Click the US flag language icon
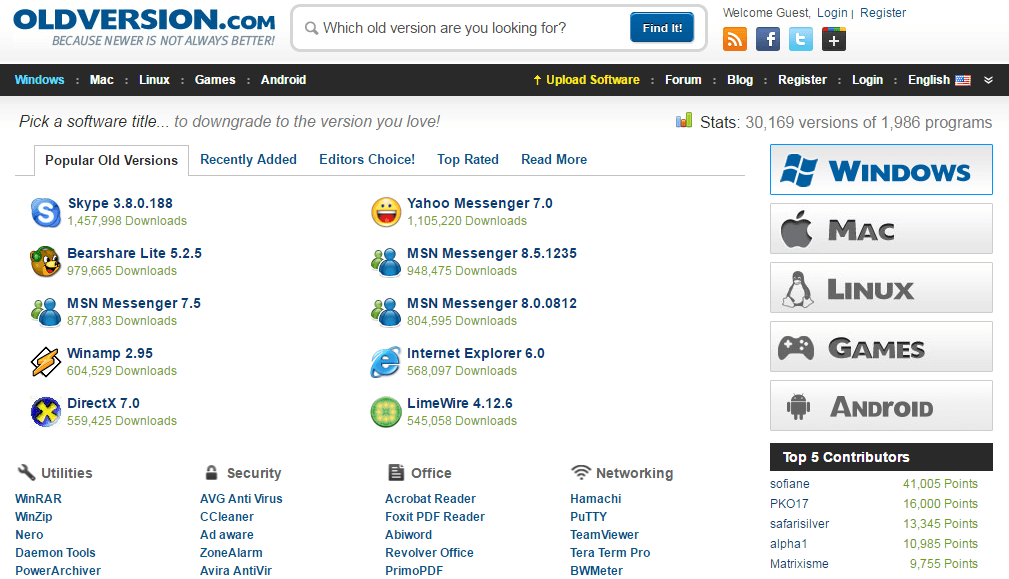Viewport: 1009px width, 579px height. pos(963,80)
